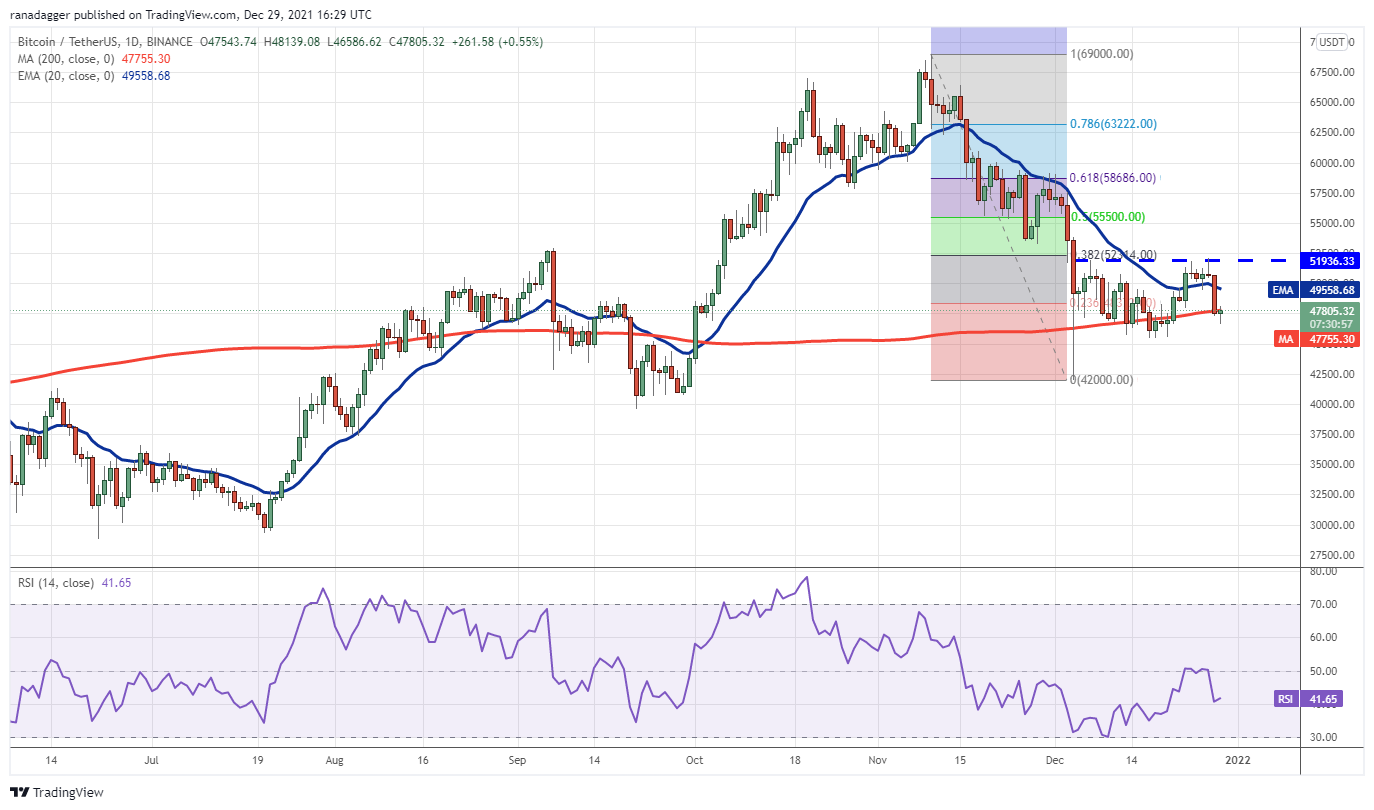Click the blue 51936.33 price tag
The height and width of the screenshot is (810, 1374).
(1329, 260)
